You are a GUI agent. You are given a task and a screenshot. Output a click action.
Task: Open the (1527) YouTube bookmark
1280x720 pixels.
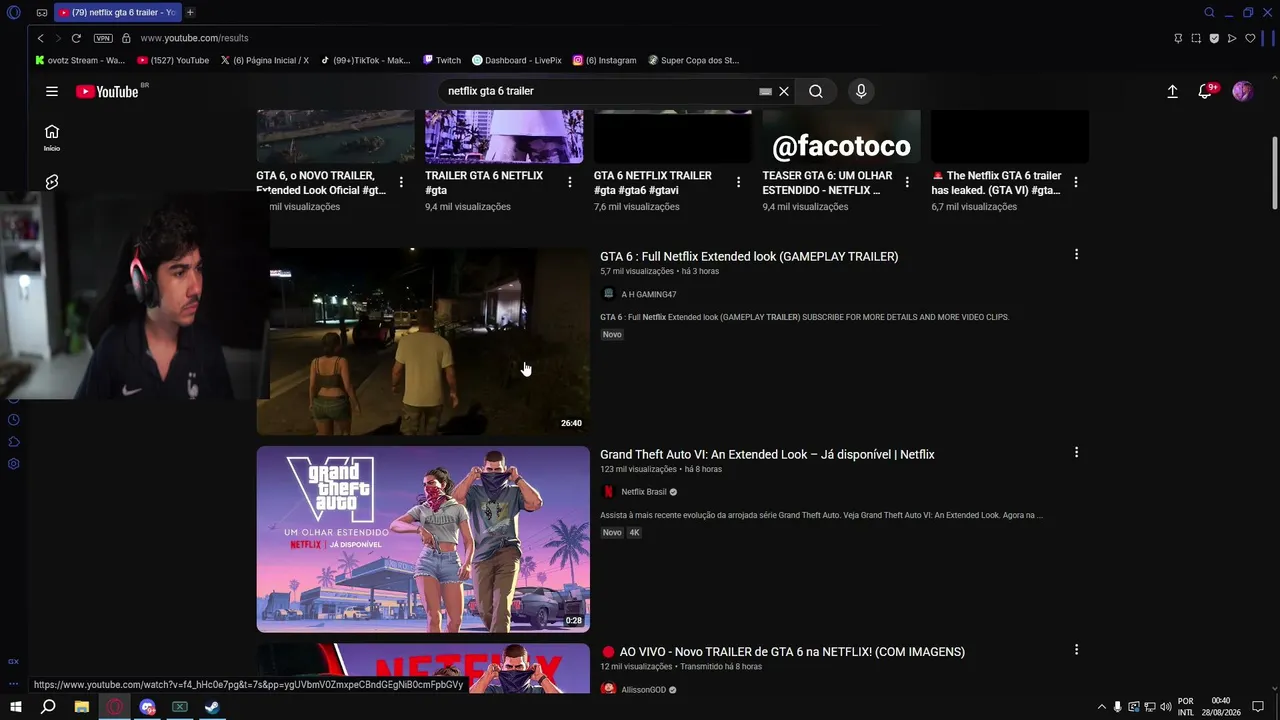(173, 60)
